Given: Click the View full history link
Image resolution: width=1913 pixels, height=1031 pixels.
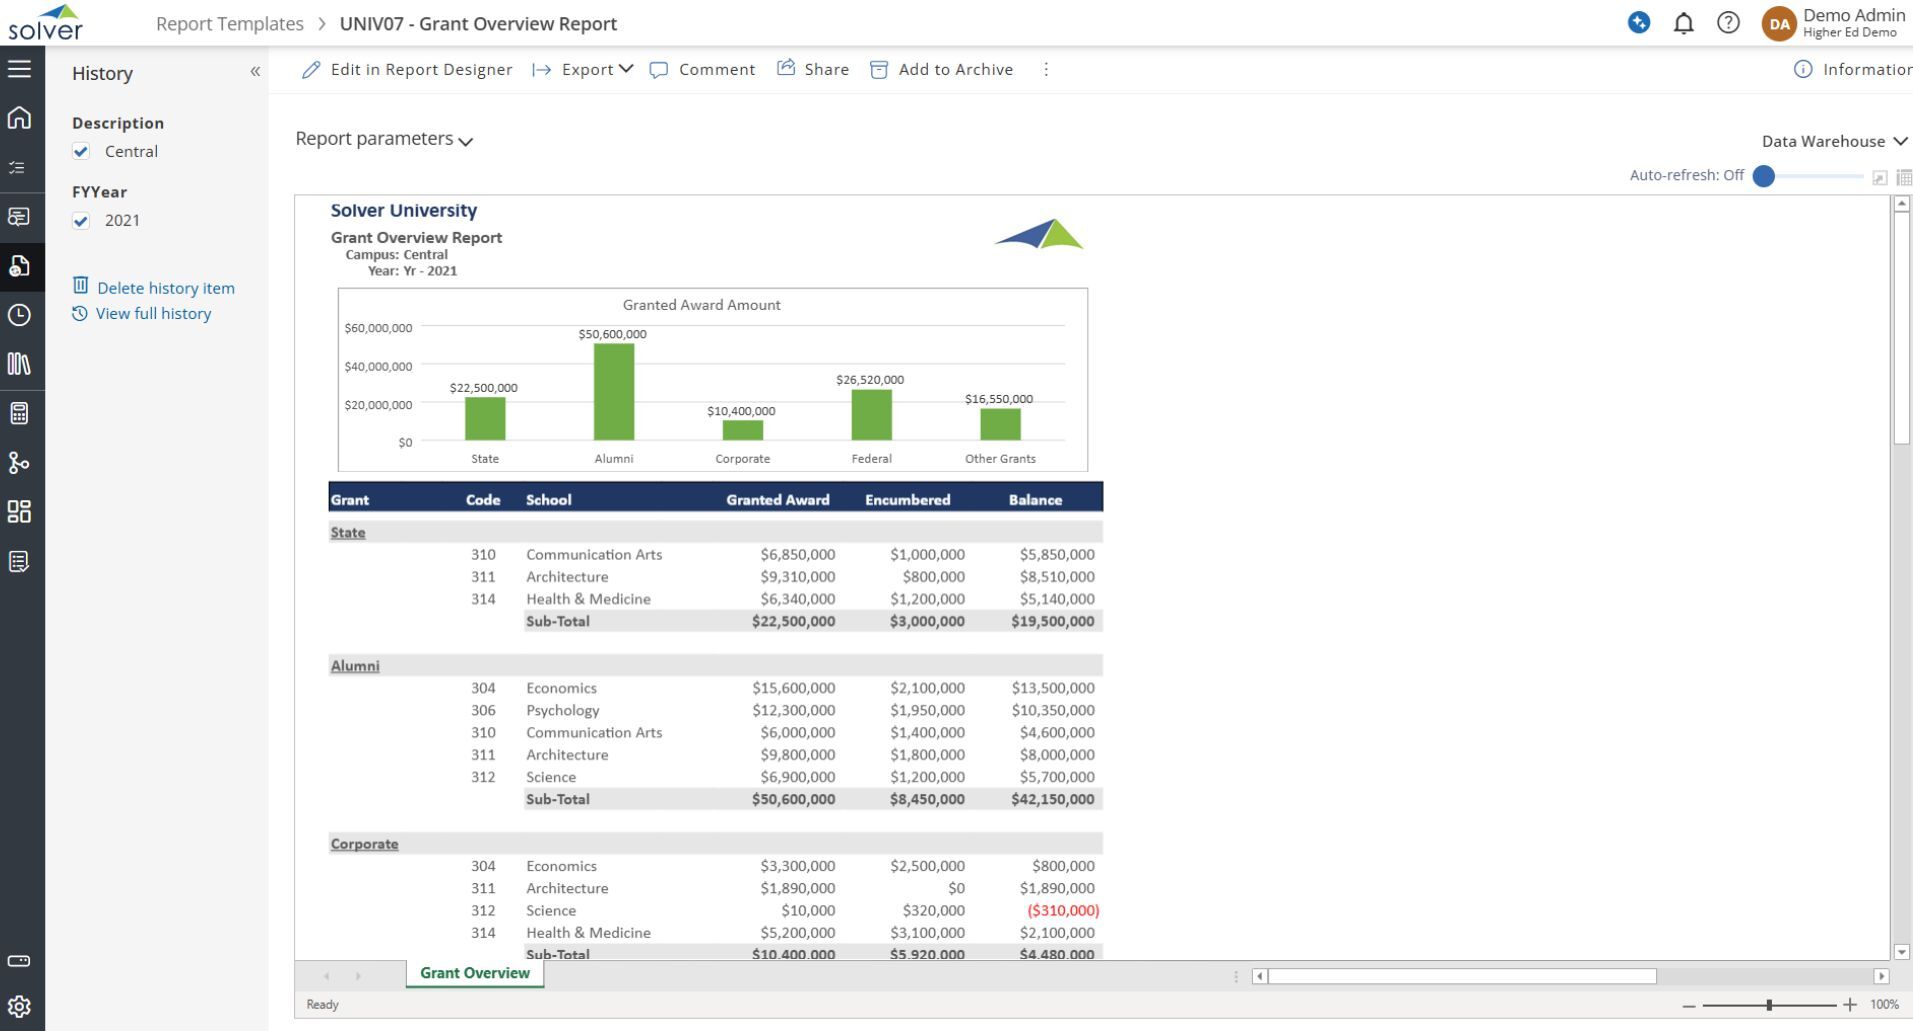Looking at the screenshot, I should (x=153, y=314).
